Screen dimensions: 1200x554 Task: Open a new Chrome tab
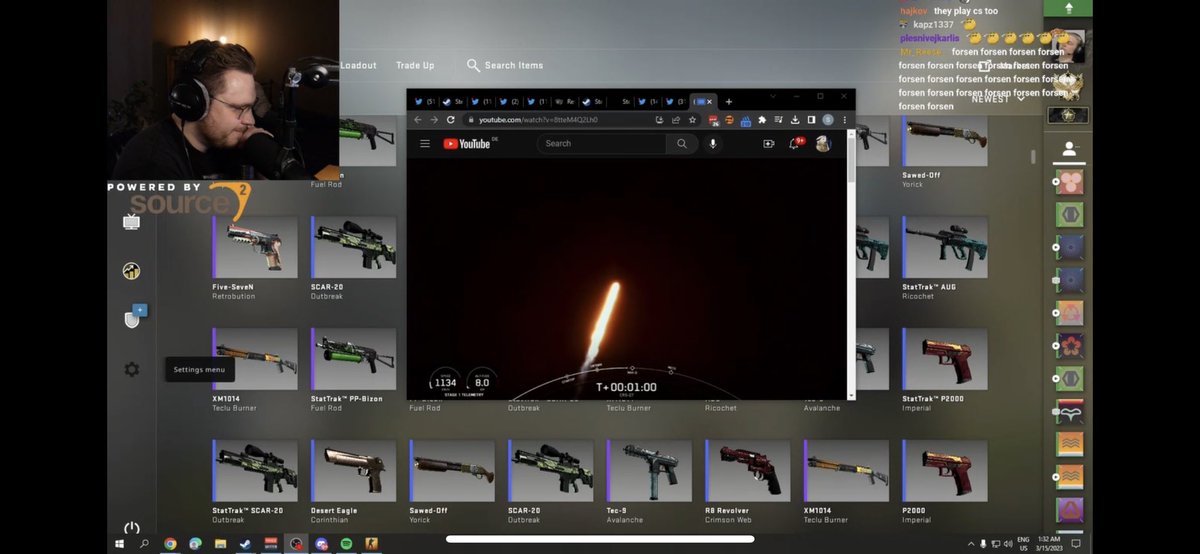tap(729, 101)
